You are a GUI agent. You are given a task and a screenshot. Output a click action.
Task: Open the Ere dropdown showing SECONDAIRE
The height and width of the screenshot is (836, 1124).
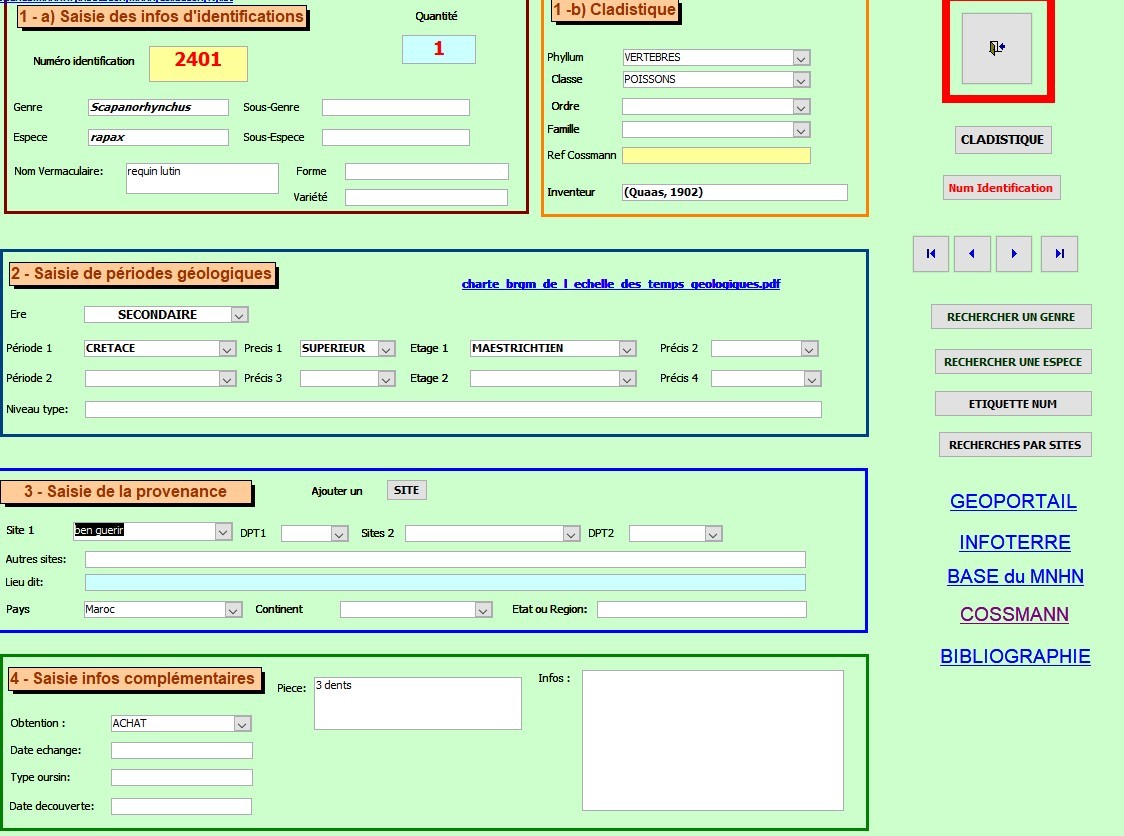coord(239,315)
